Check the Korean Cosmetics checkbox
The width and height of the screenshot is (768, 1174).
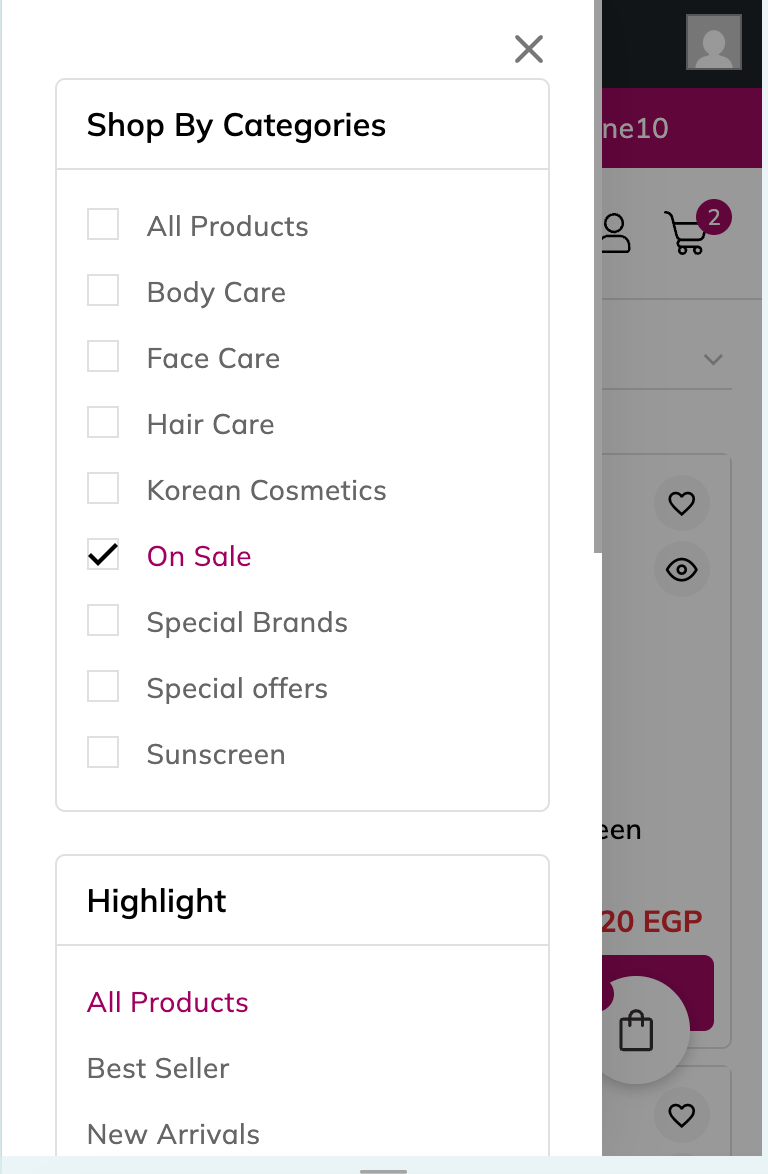pos(103,489)
